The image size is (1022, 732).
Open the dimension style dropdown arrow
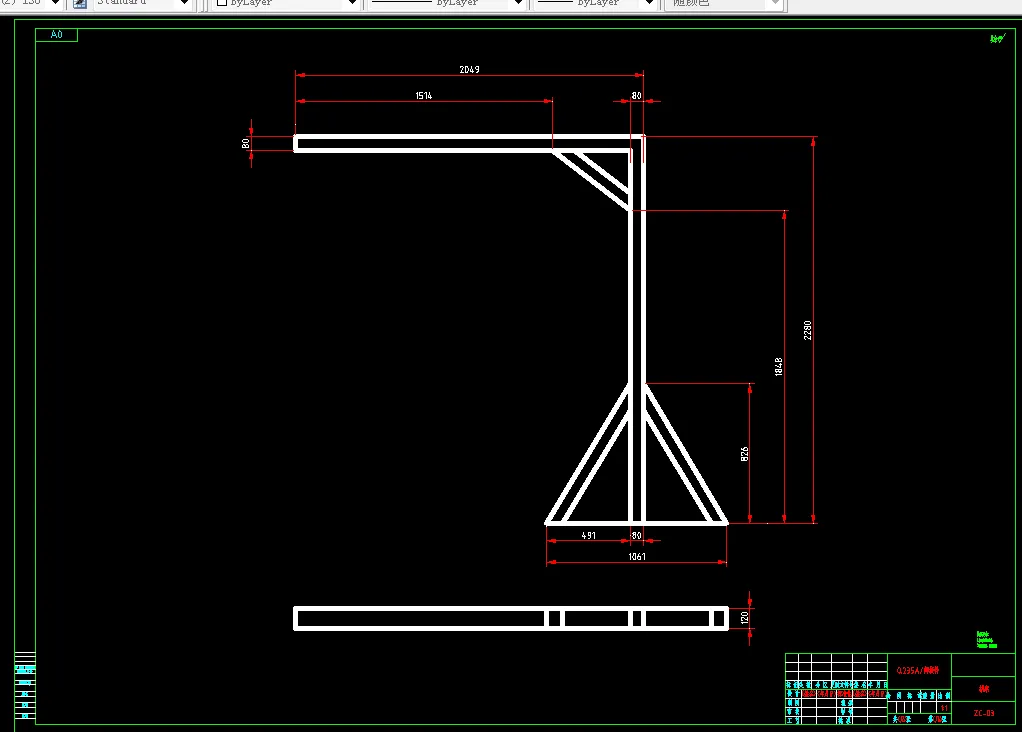tap(55, 3)
